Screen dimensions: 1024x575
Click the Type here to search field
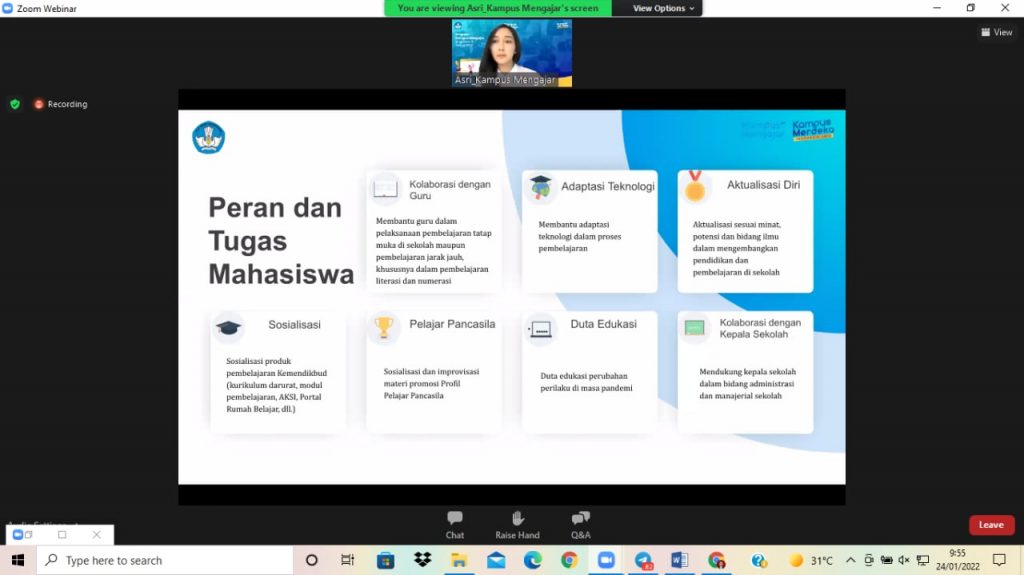166,560
